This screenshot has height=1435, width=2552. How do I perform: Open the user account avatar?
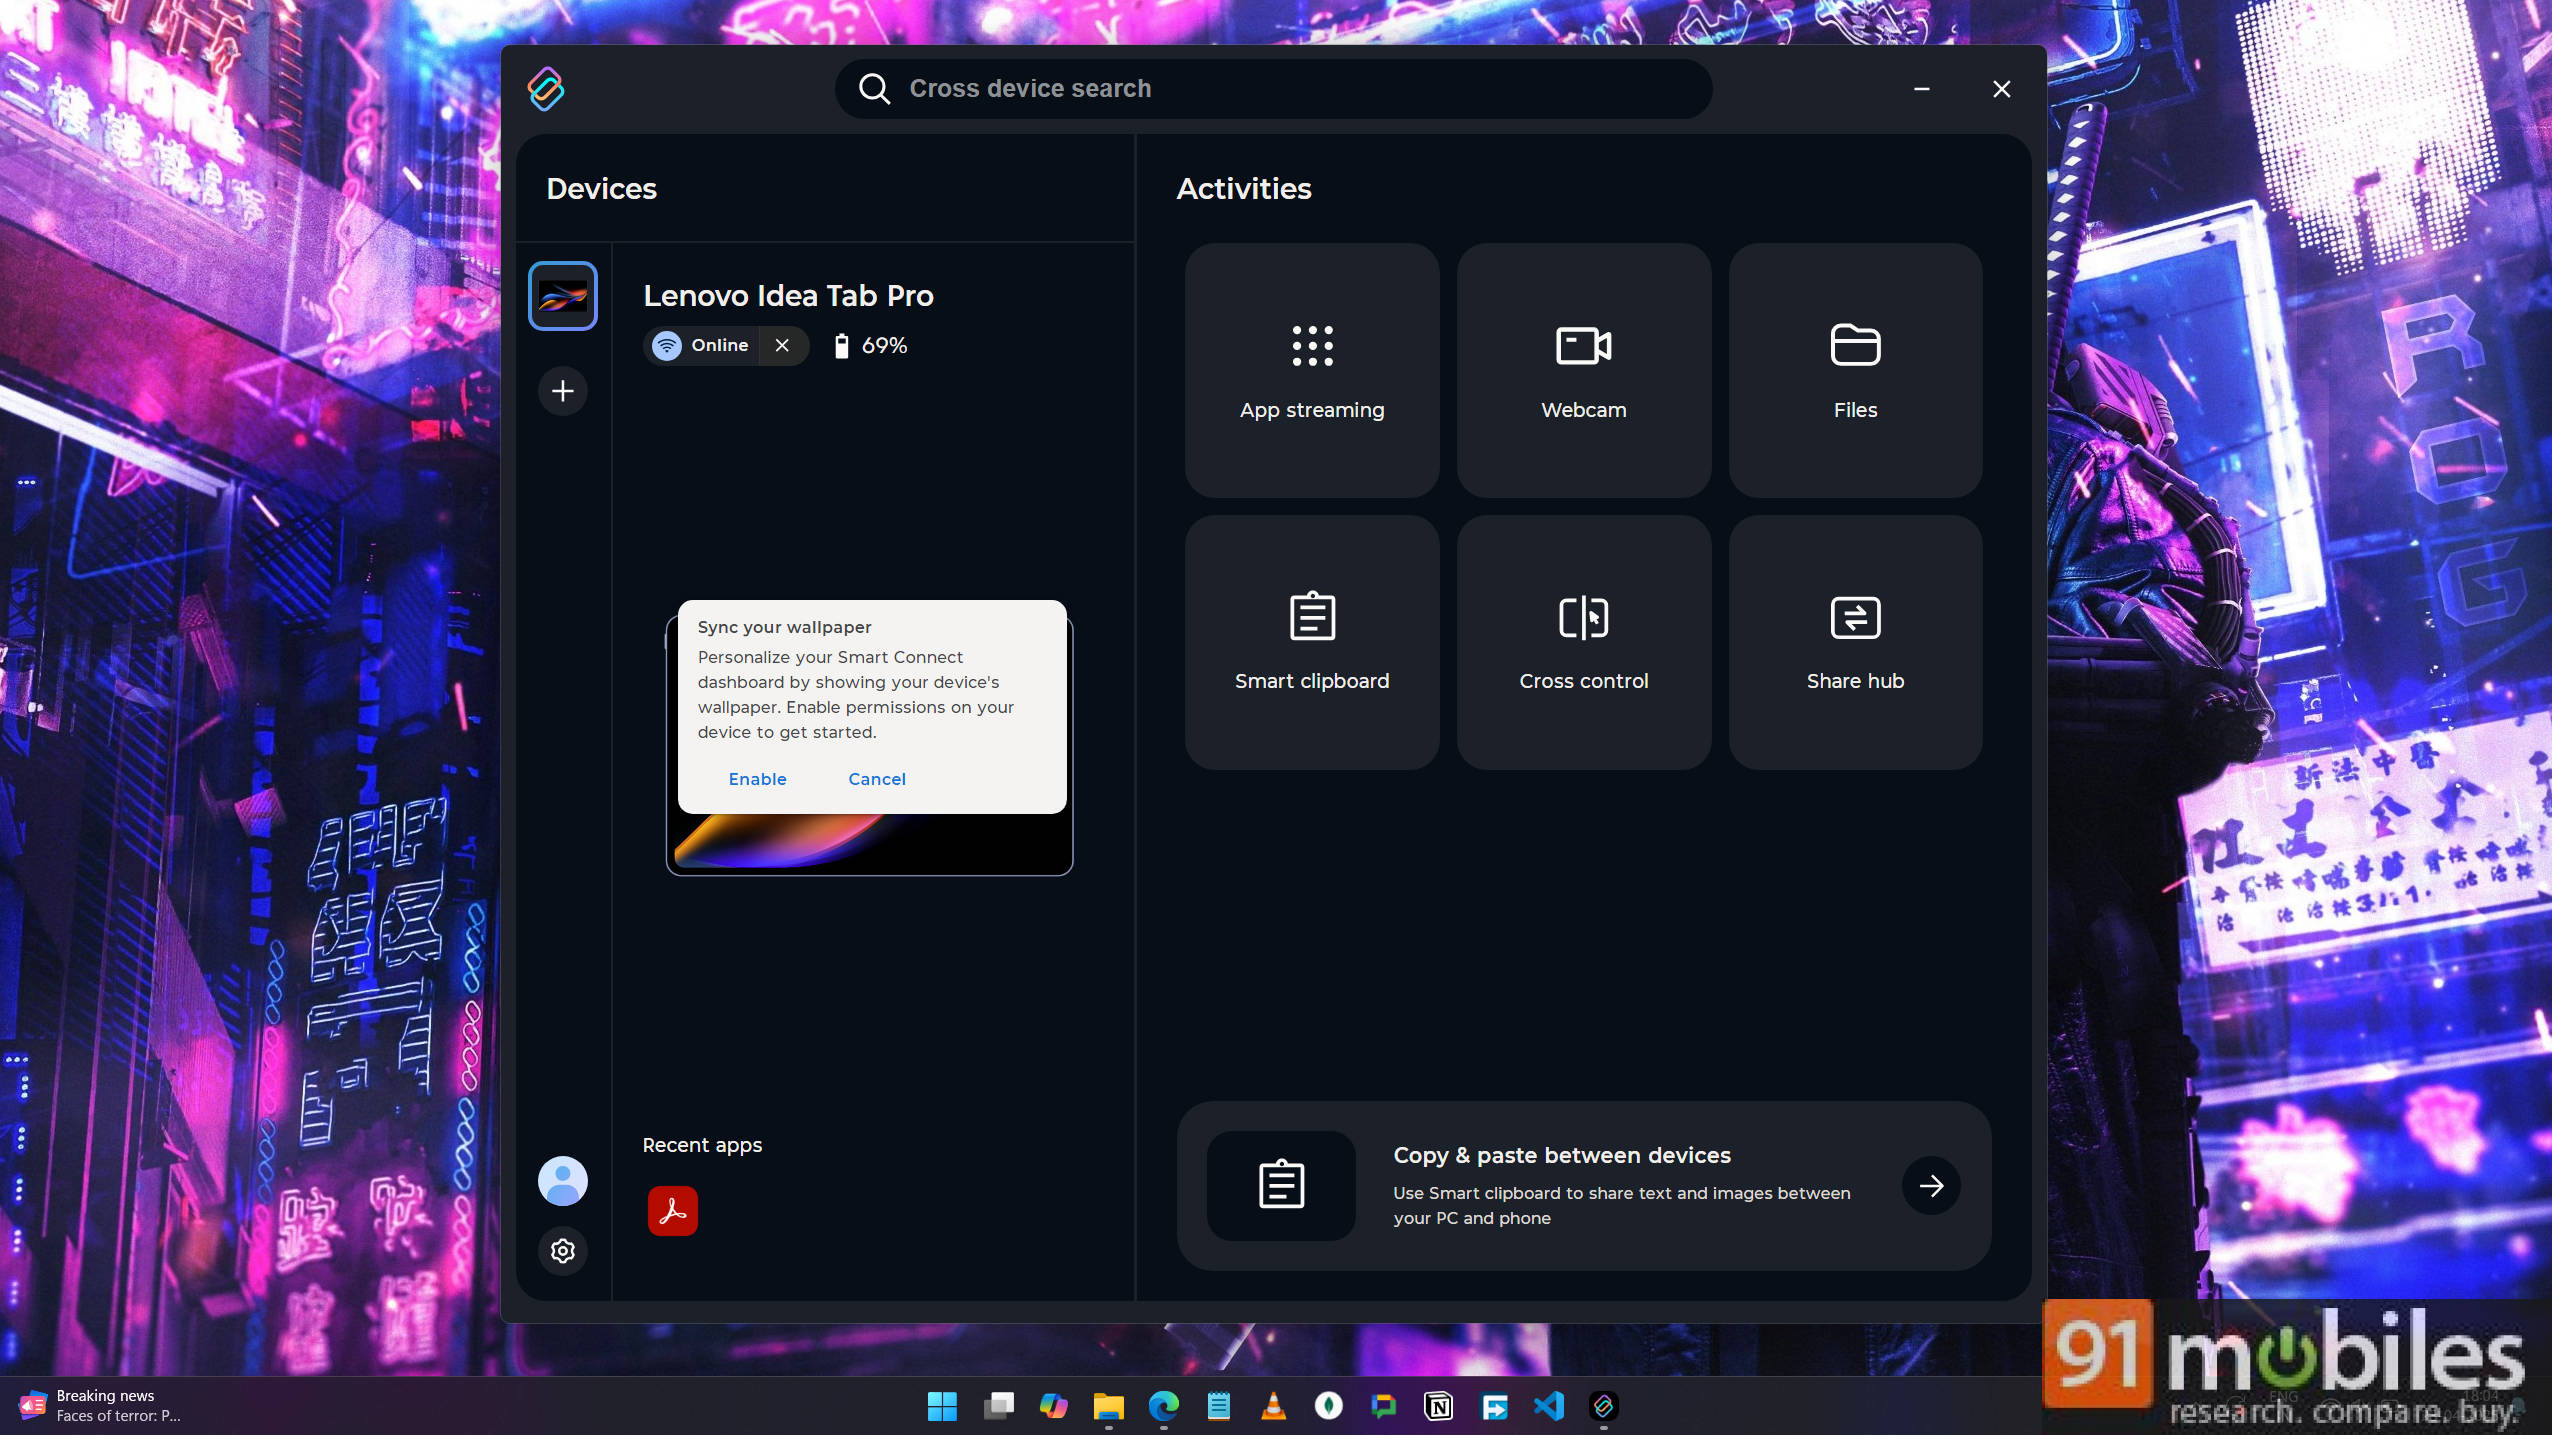point(563,1181)
